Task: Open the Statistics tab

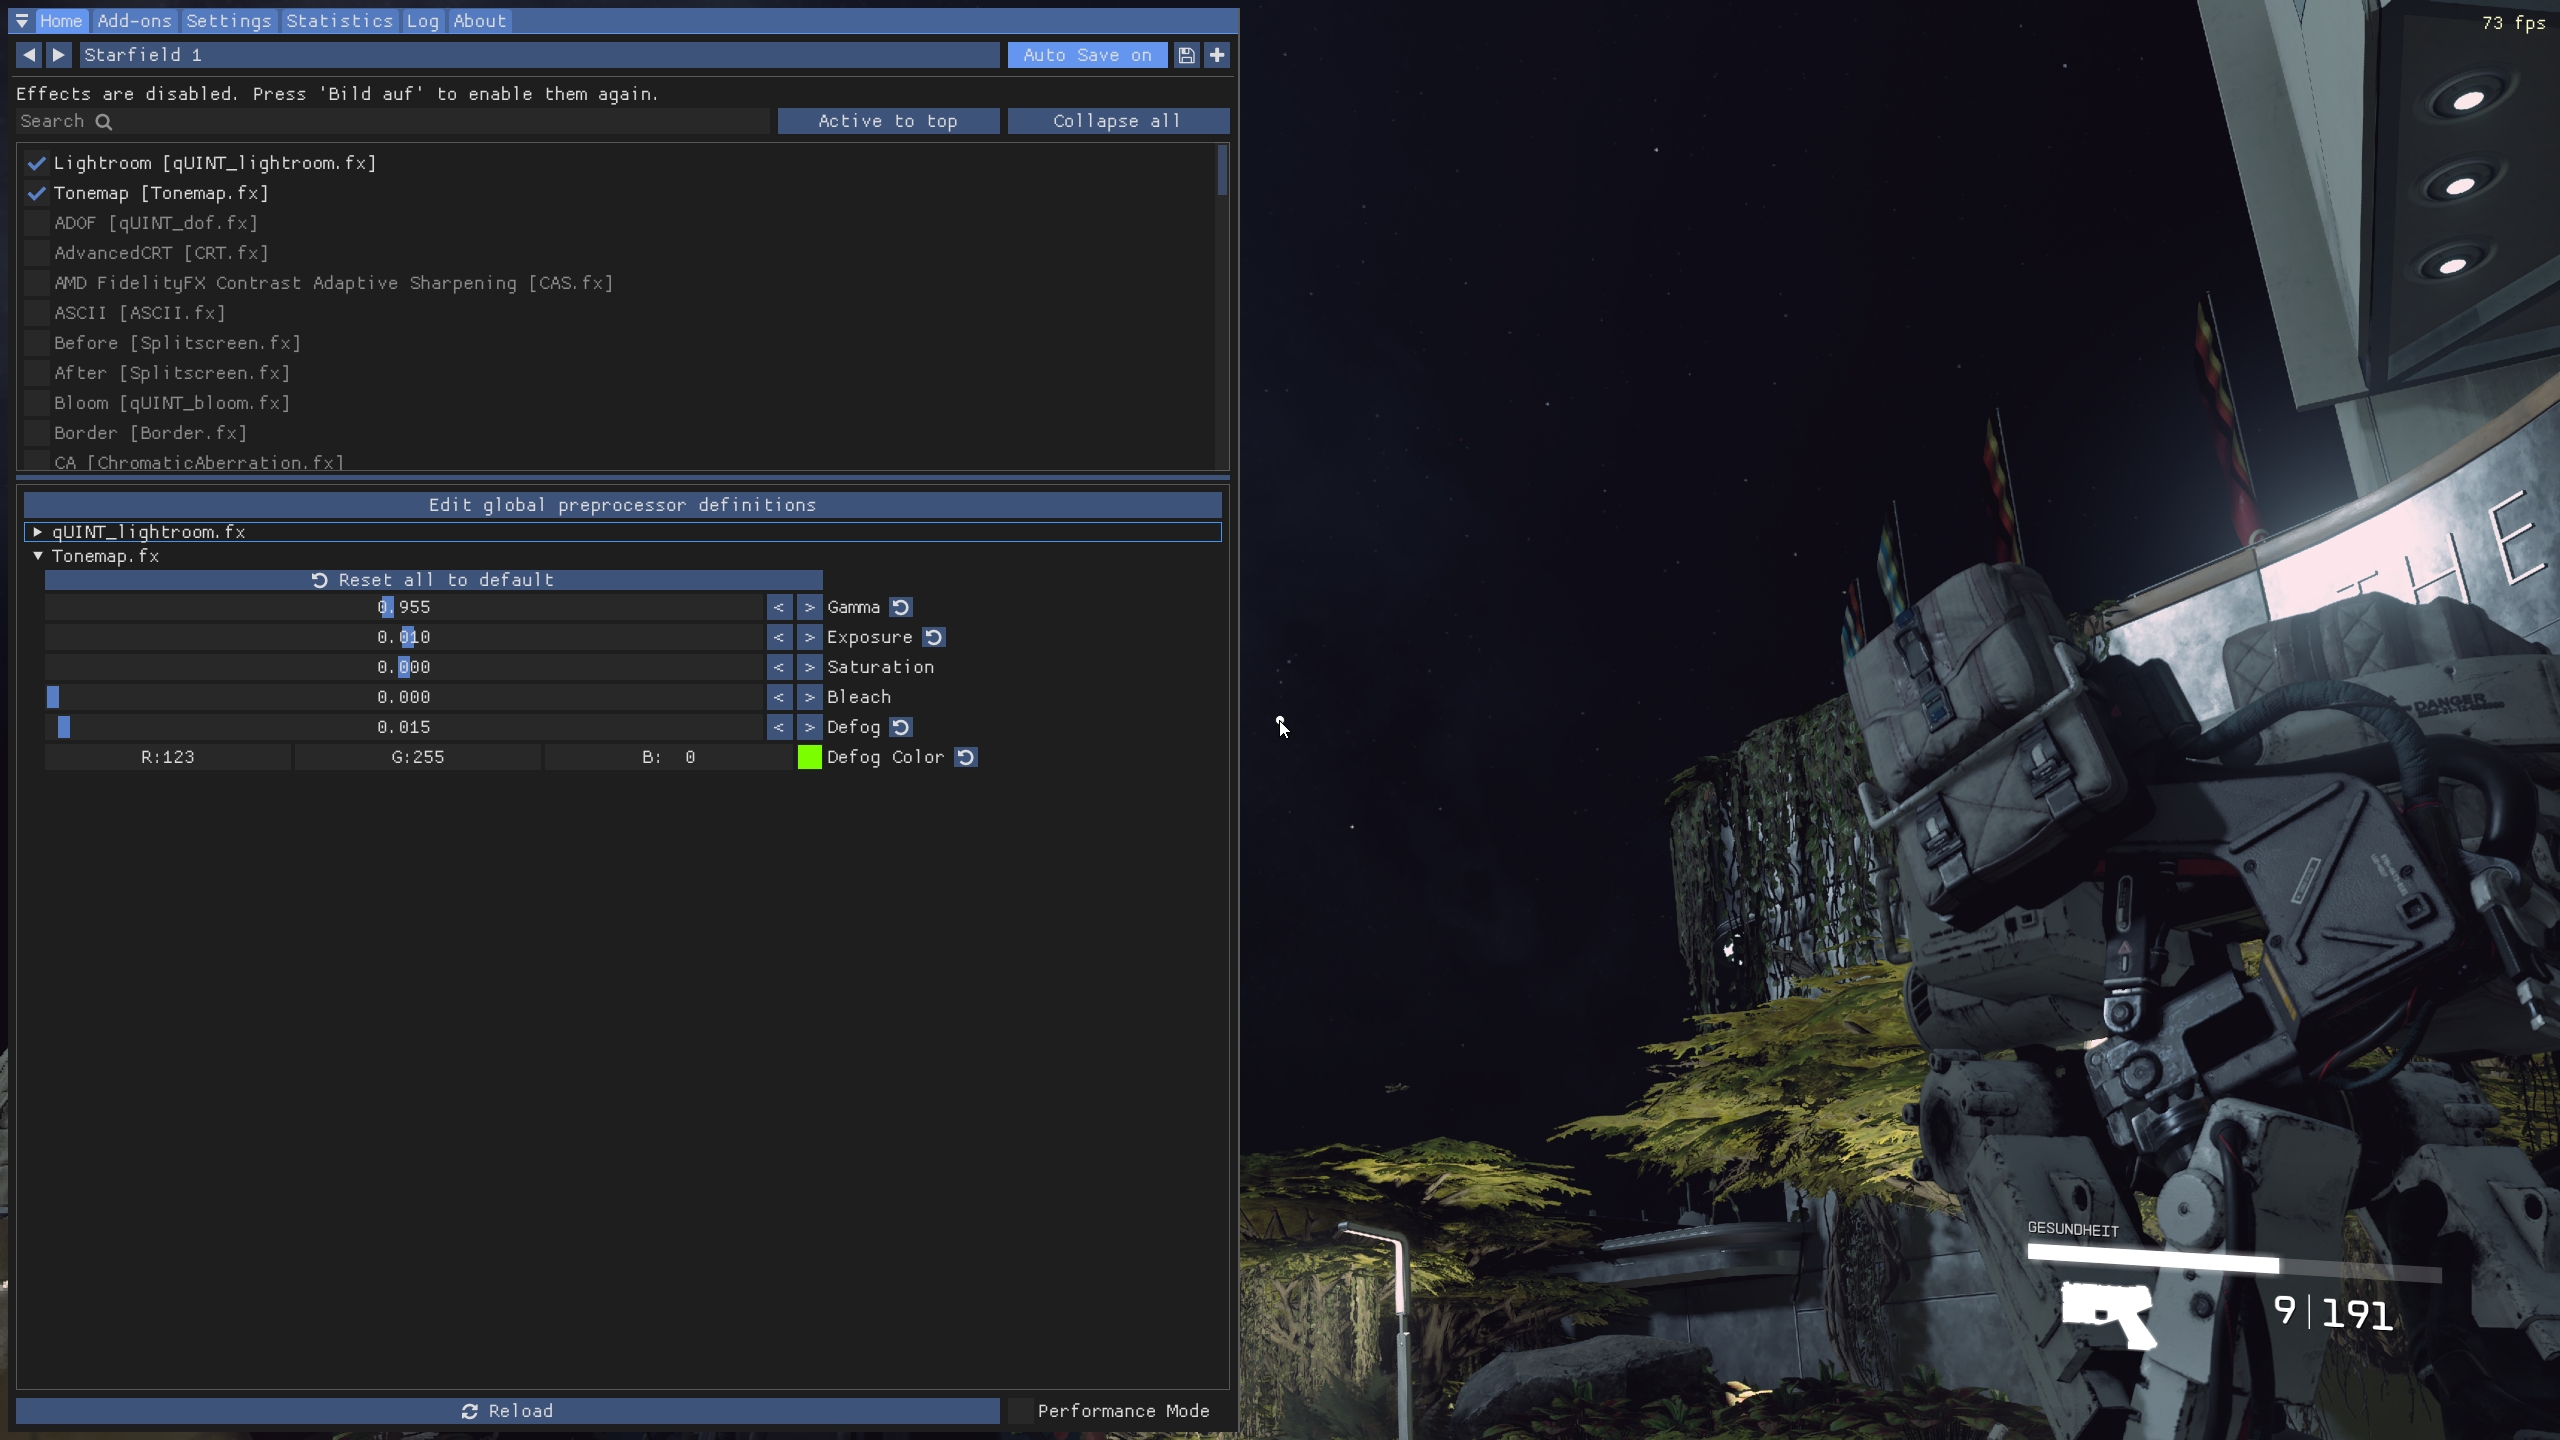Action: tap(339, 21)
